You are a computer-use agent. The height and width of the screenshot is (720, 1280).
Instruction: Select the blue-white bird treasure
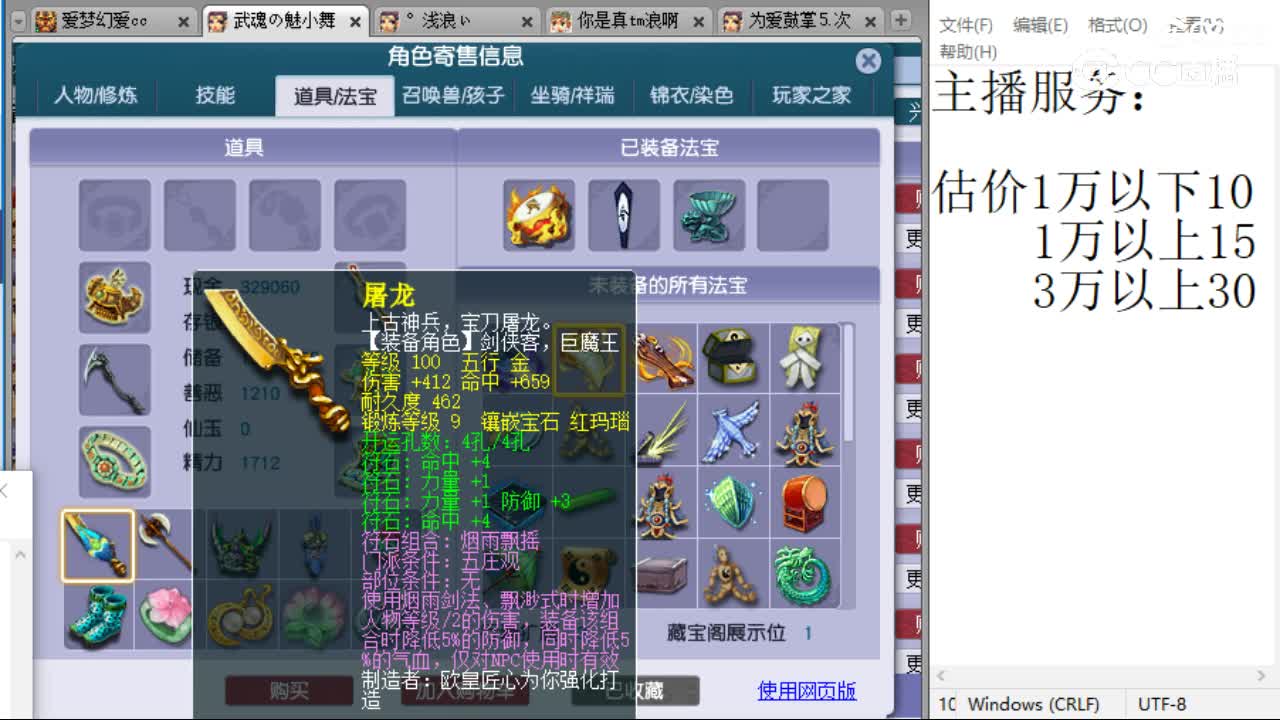tap(733, 431)
